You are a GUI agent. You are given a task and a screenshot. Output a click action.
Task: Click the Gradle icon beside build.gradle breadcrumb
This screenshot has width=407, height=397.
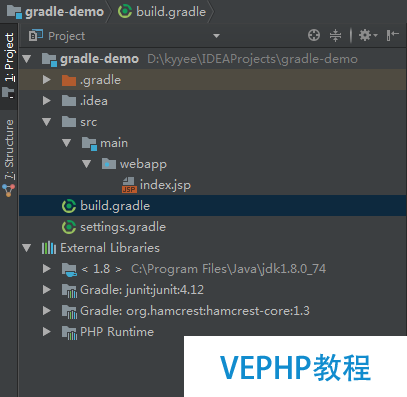pos(125,12)
